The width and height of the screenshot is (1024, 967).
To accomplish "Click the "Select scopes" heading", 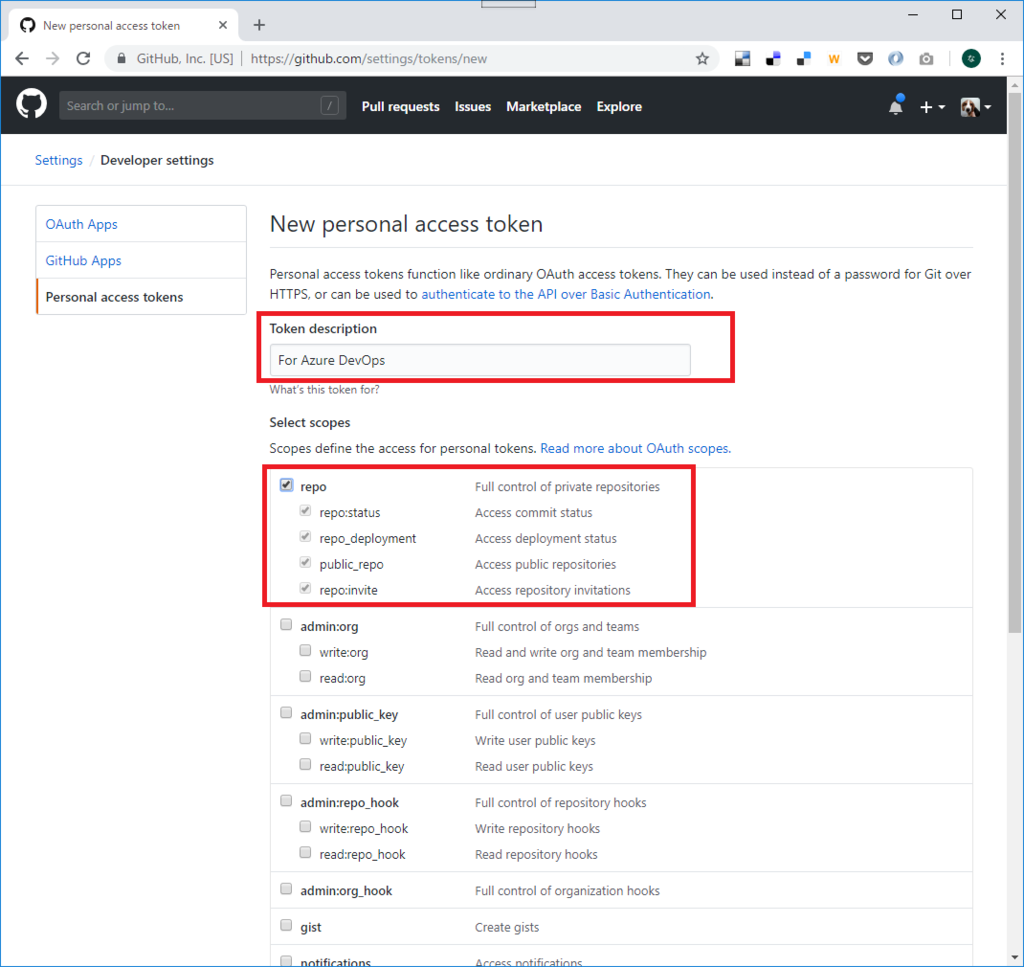I will click(310, 422).
